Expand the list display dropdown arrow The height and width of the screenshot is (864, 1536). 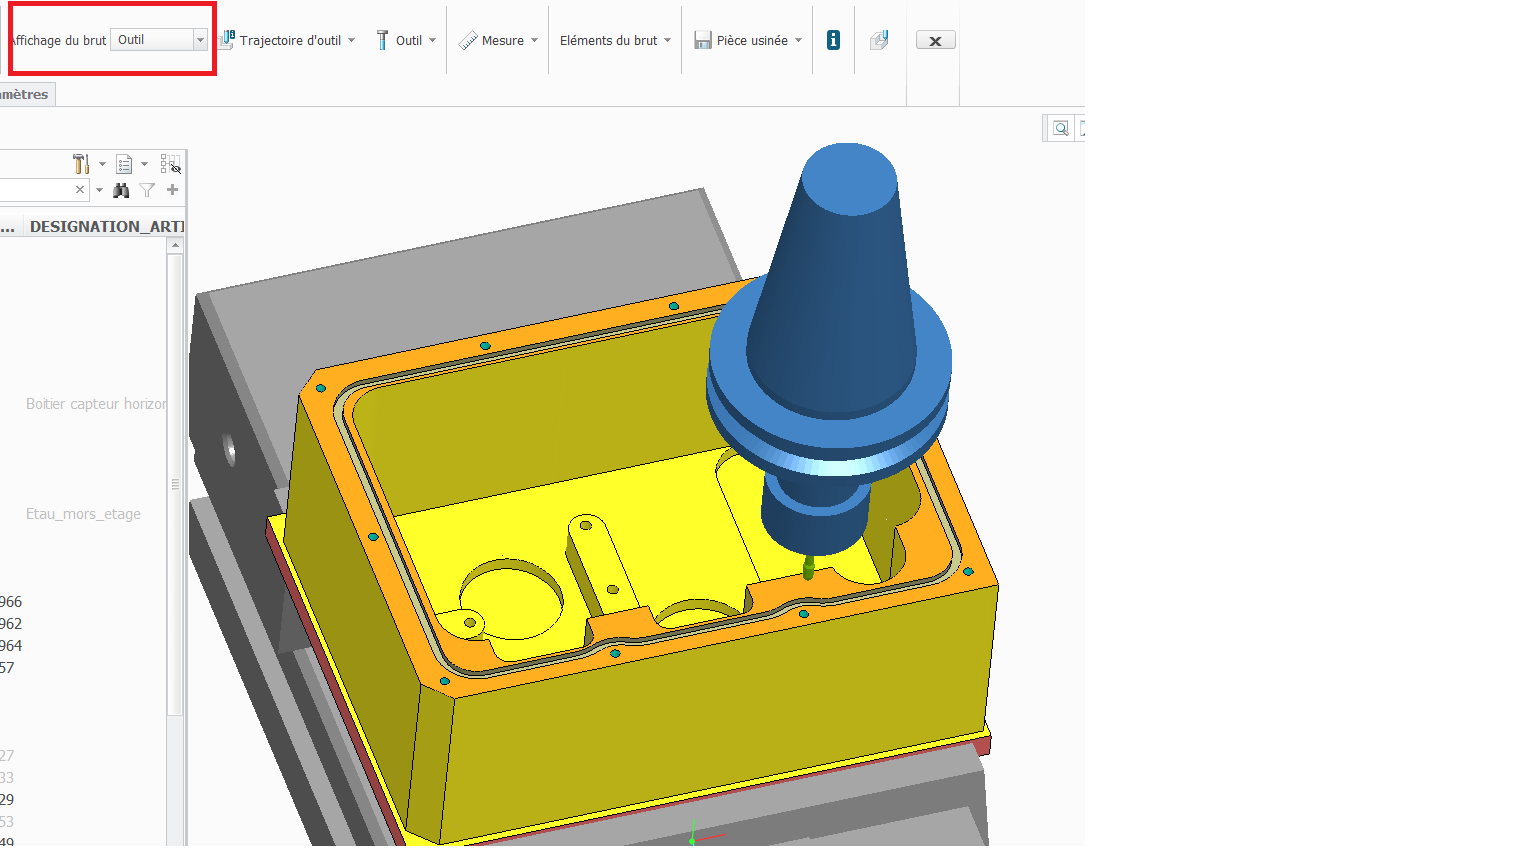click(x=144, y=164)
